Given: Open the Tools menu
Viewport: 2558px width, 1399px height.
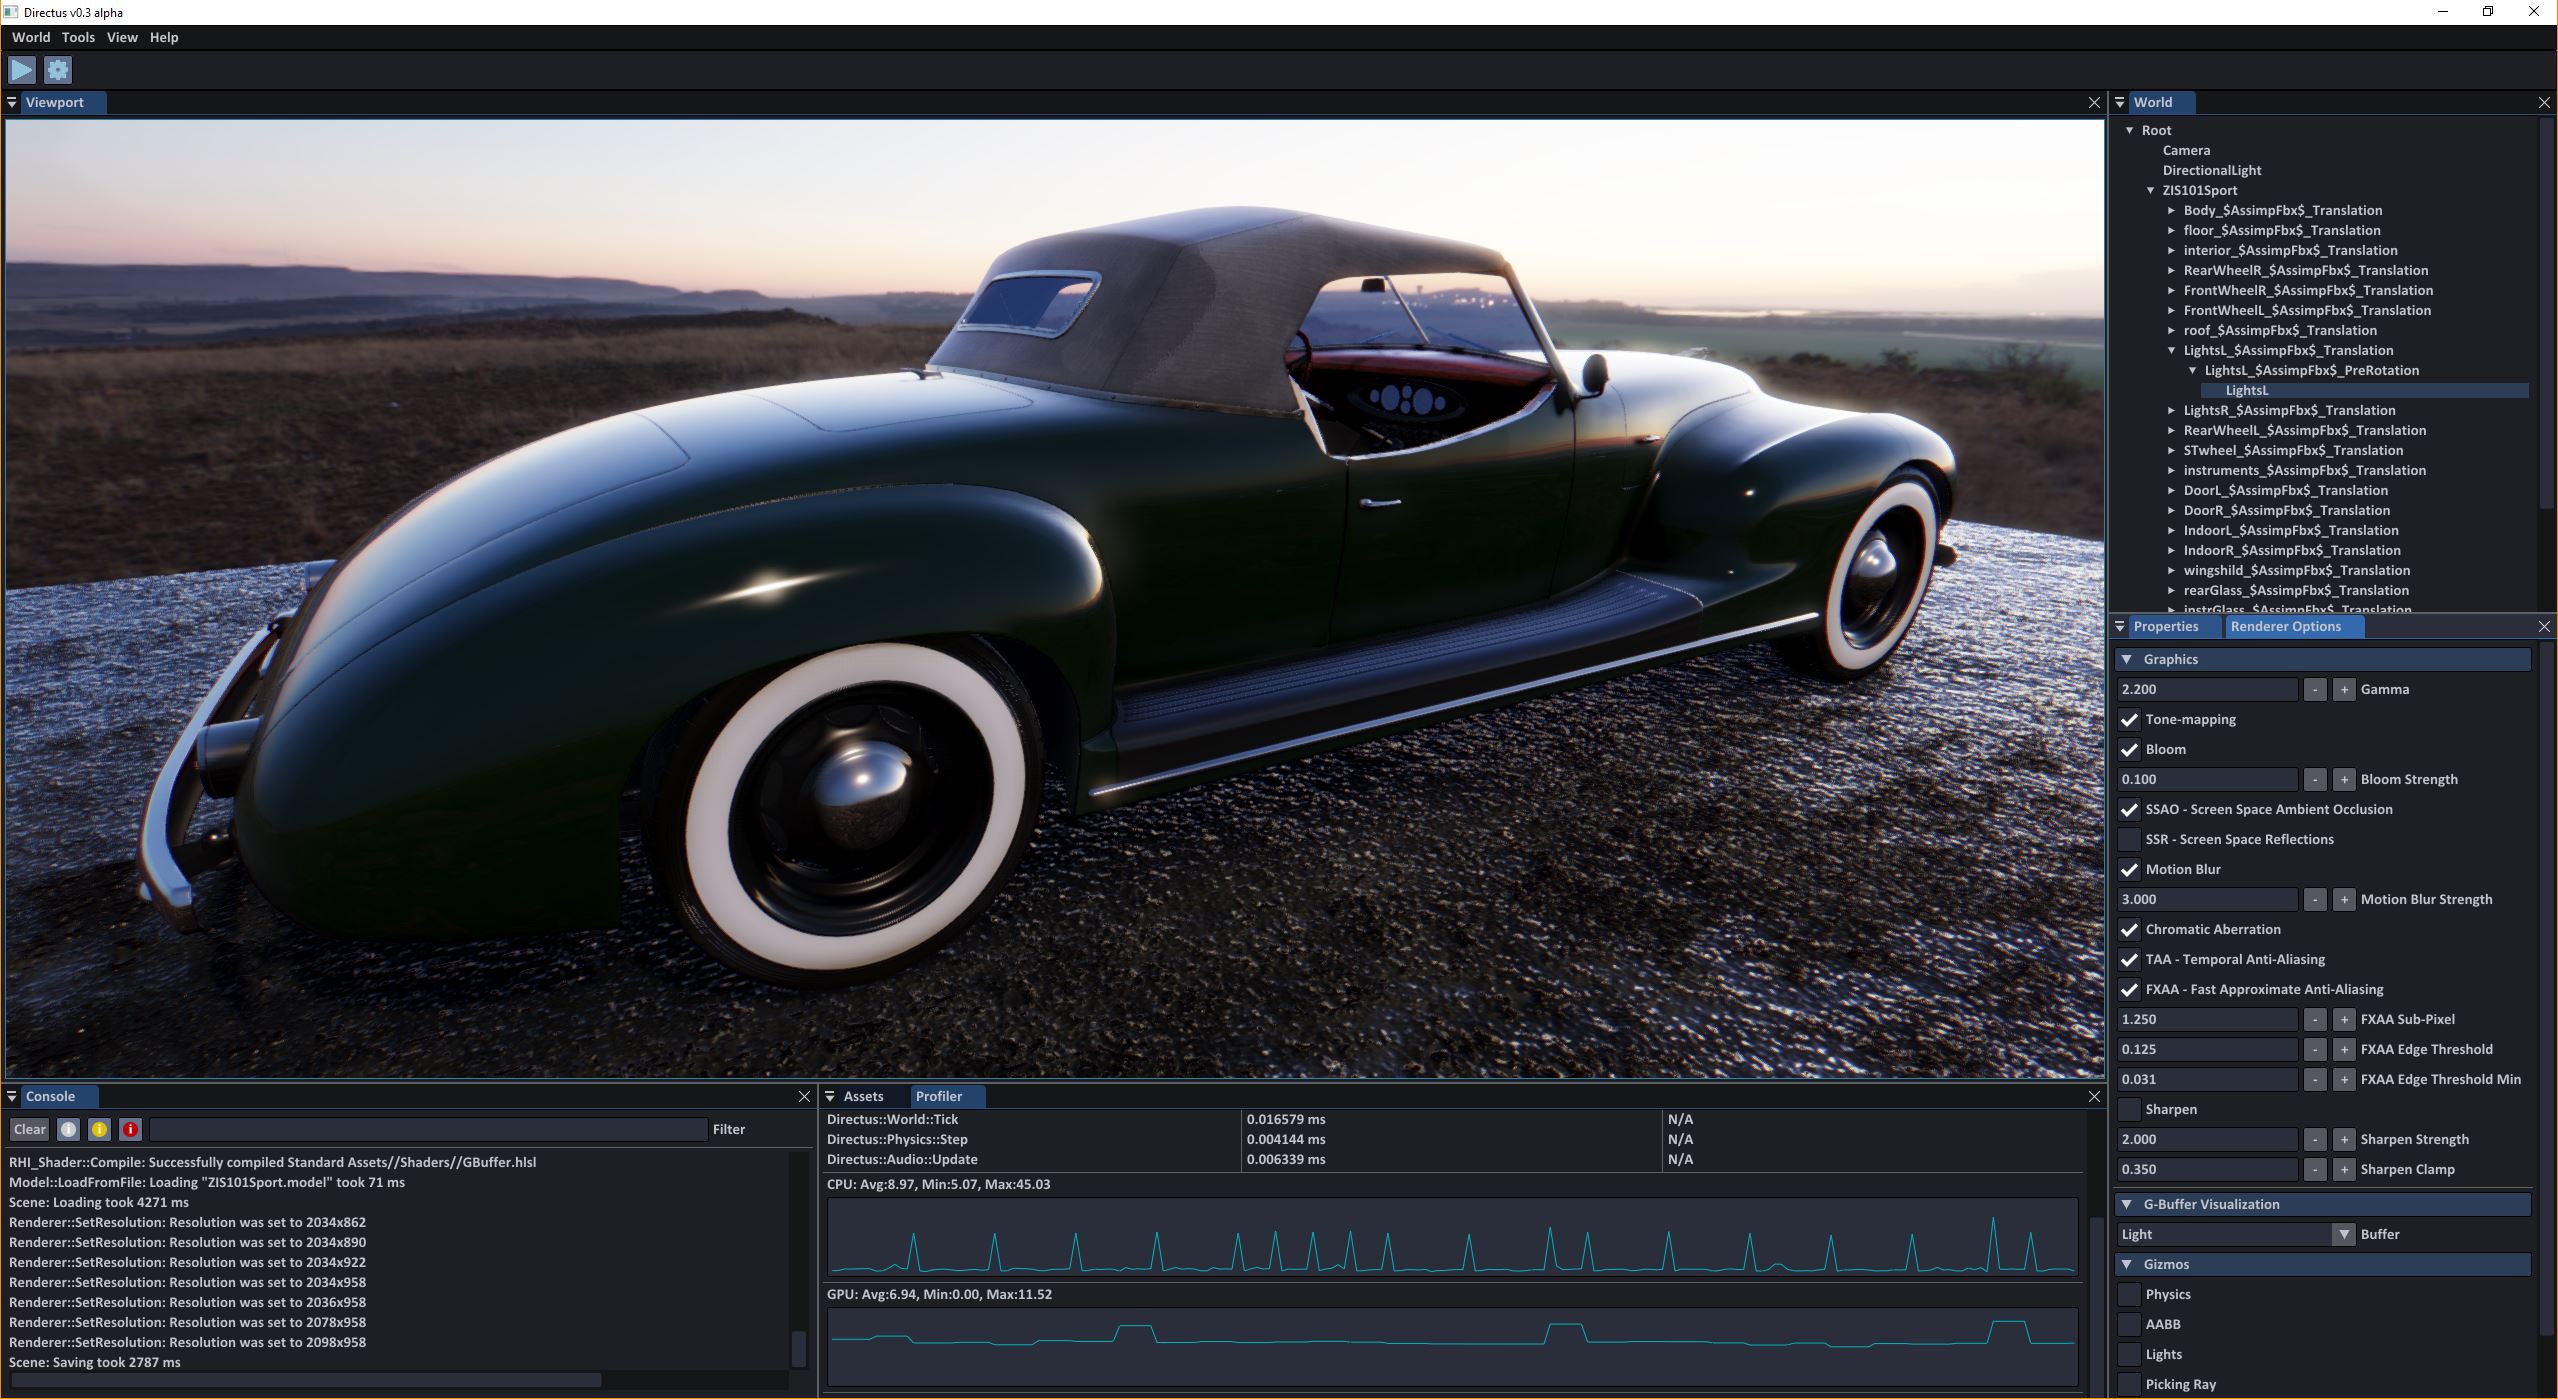Looking at the screenshot, I should coord(78,37).
